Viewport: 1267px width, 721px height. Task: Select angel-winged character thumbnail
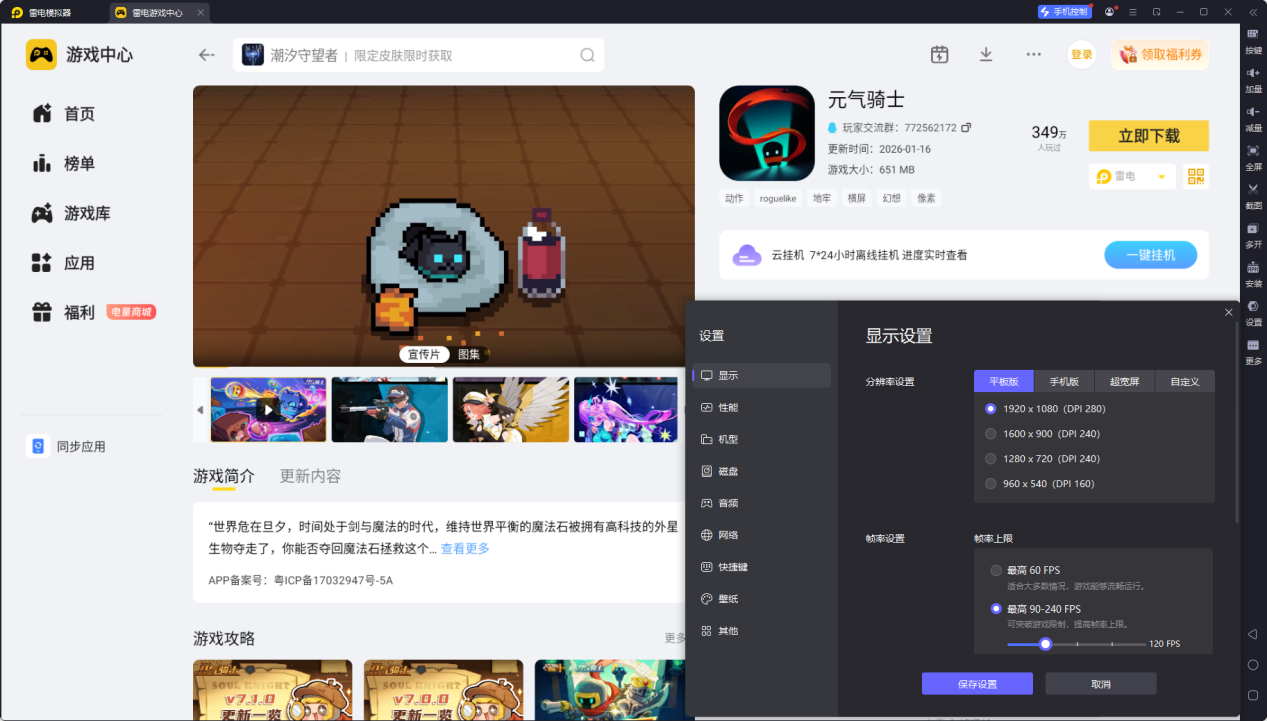pos(511,409)
